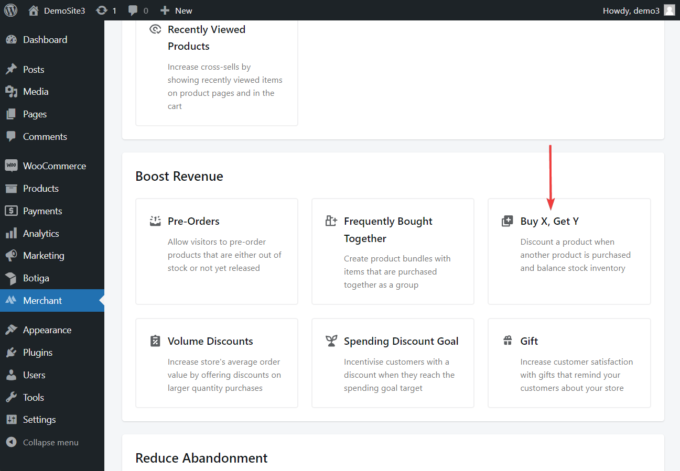This screenshot has width=680, height=471.
Task: Open the Gift module card
Action: (569, 363)
